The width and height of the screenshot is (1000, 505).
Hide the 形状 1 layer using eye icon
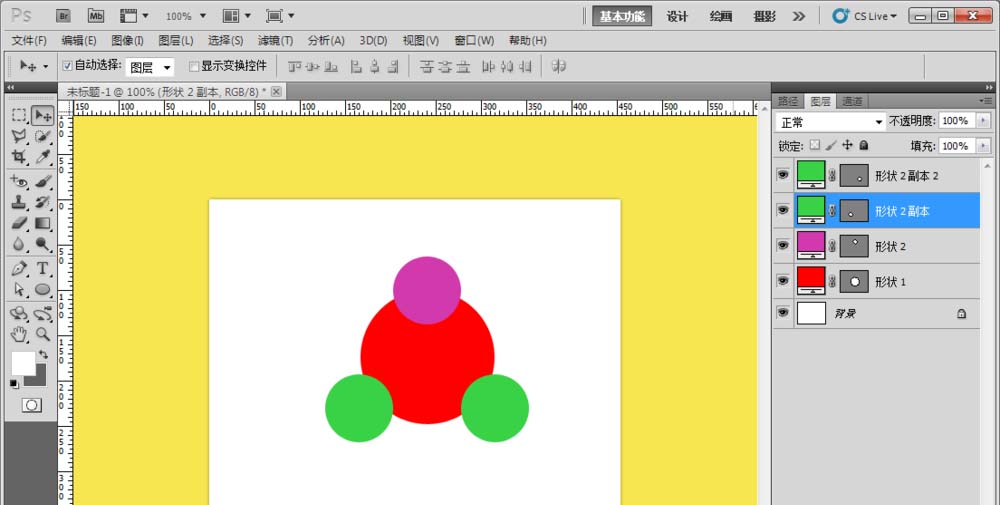782,281
